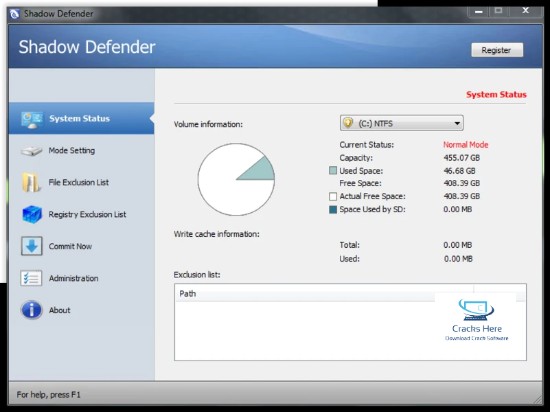
Task: Click the lightbulb icon in volume dropdown
Action: (x=348, y=123)
